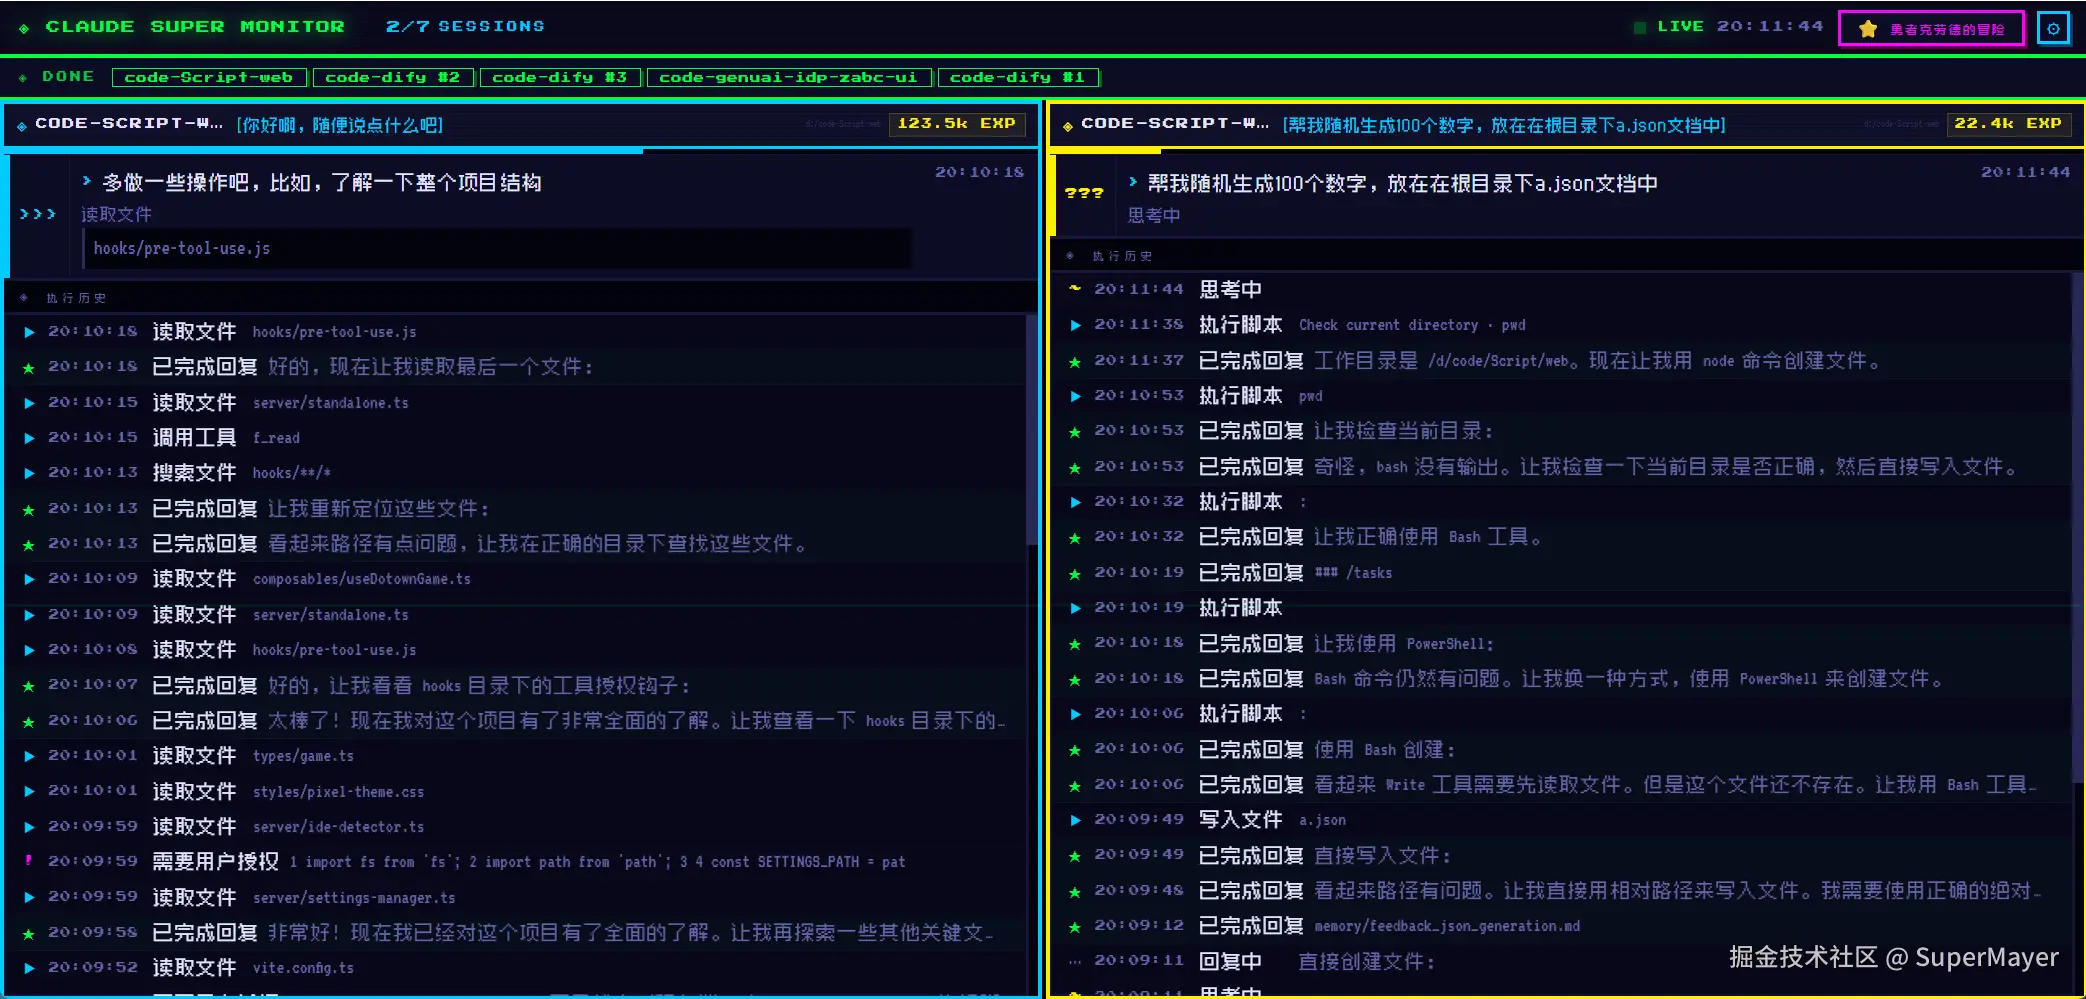This screenshot has height=999, width=2086.
Task: Click the pink exclamation icon on 需要用户授权 row
Action: [29, 862]
